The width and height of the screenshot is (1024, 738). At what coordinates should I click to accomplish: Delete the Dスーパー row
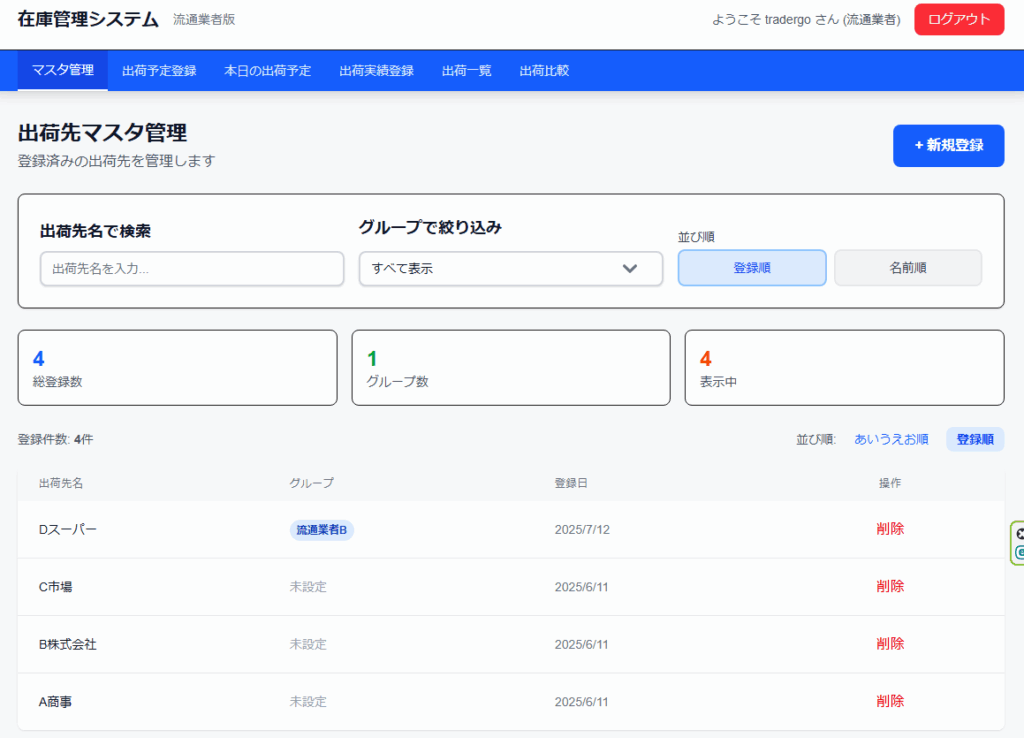[889, 529]
